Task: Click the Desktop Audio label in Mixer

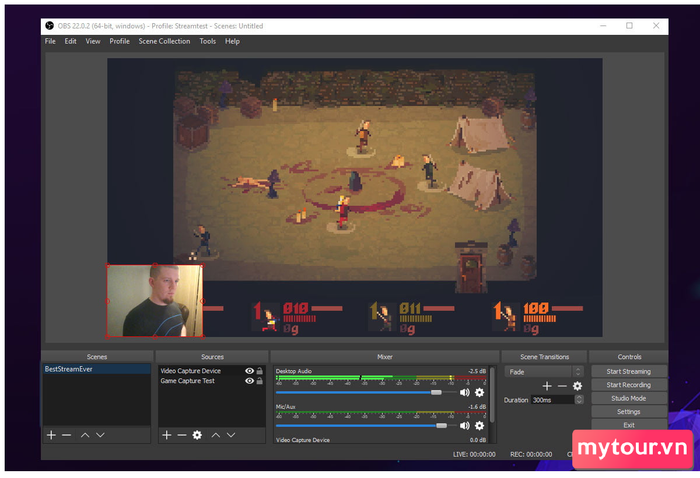Action: pyautogui.click(x=294, y=371)
